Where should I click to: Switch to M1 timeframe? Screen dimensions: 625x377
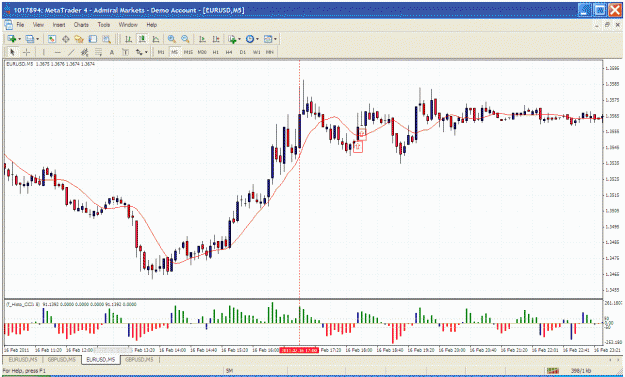coord(161,52)
